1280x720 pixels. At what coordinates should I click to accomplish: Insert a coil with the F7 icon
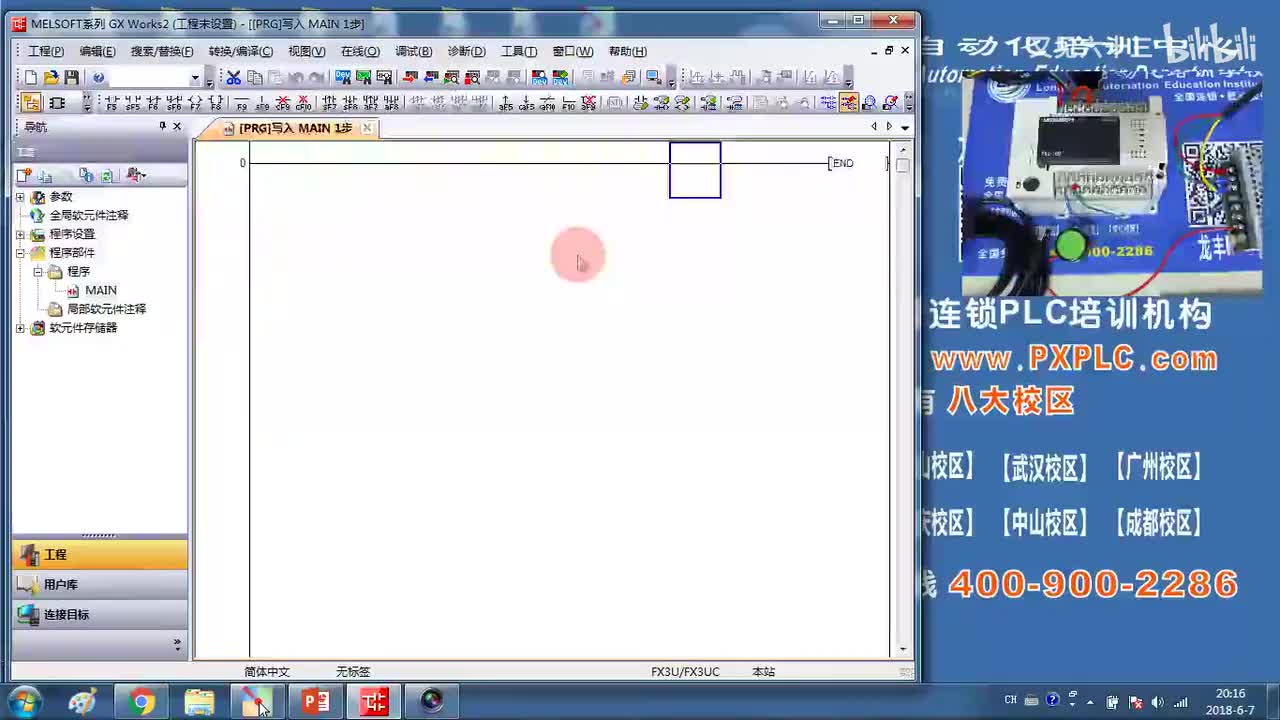point(195,102)
